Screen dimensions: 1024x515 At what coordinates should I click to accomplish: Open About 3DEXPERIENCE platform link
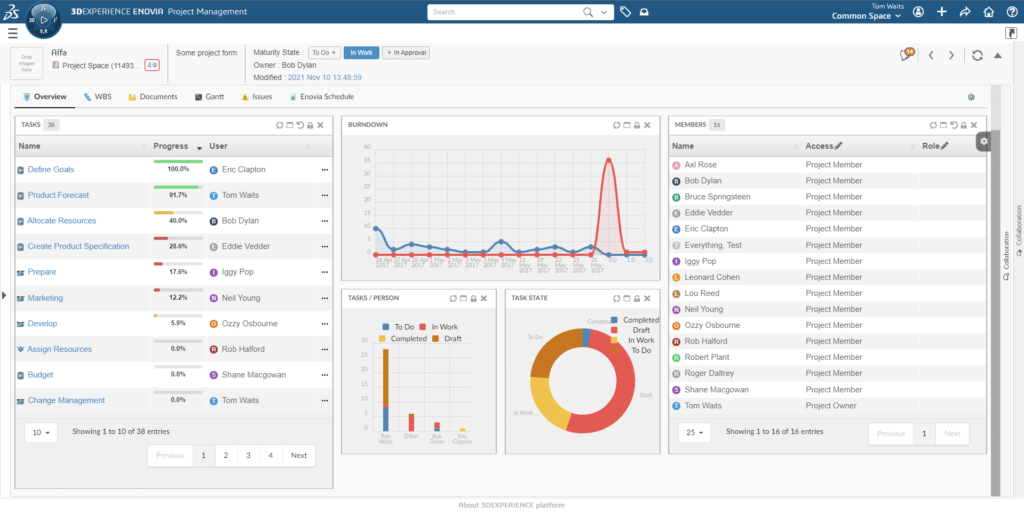point(511,505)
